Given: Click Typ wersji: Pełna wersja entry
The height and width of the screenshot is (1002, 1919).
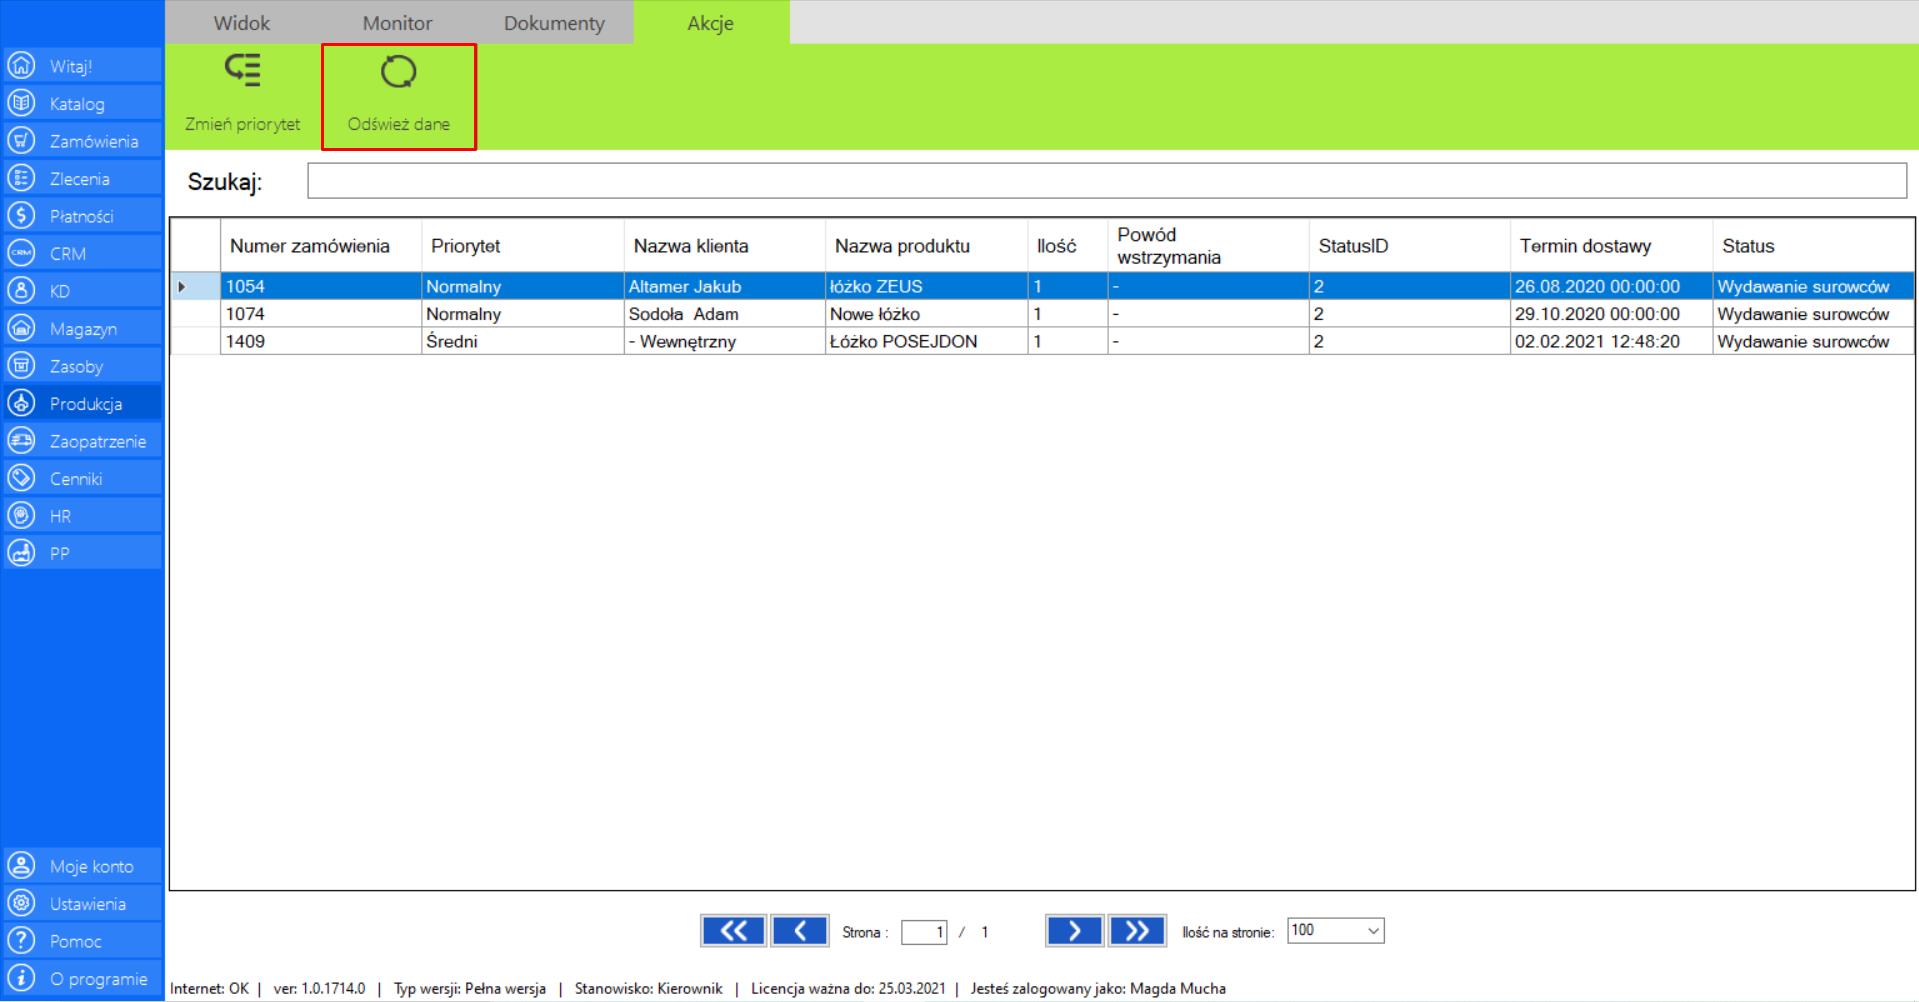Looking at the screenshot, I should tap(470, 988).
